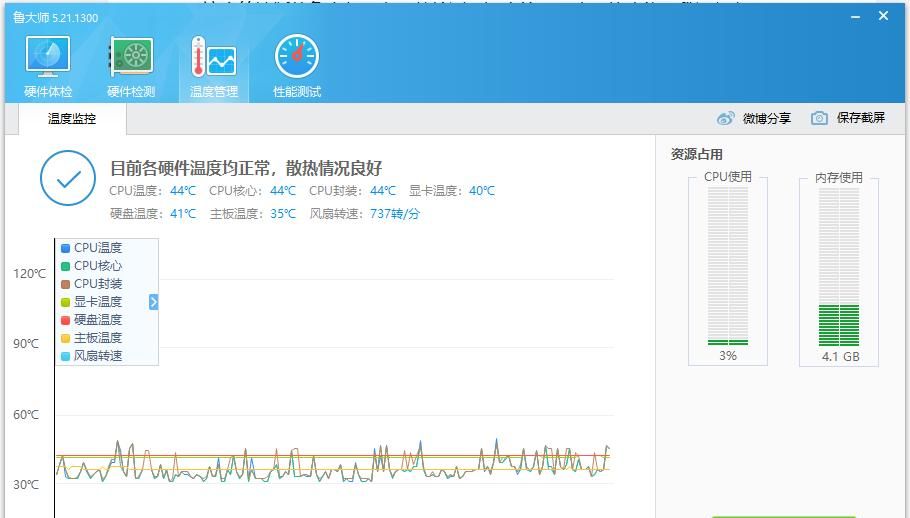Click the 内存使用 memory bar meter

(839, 266)
